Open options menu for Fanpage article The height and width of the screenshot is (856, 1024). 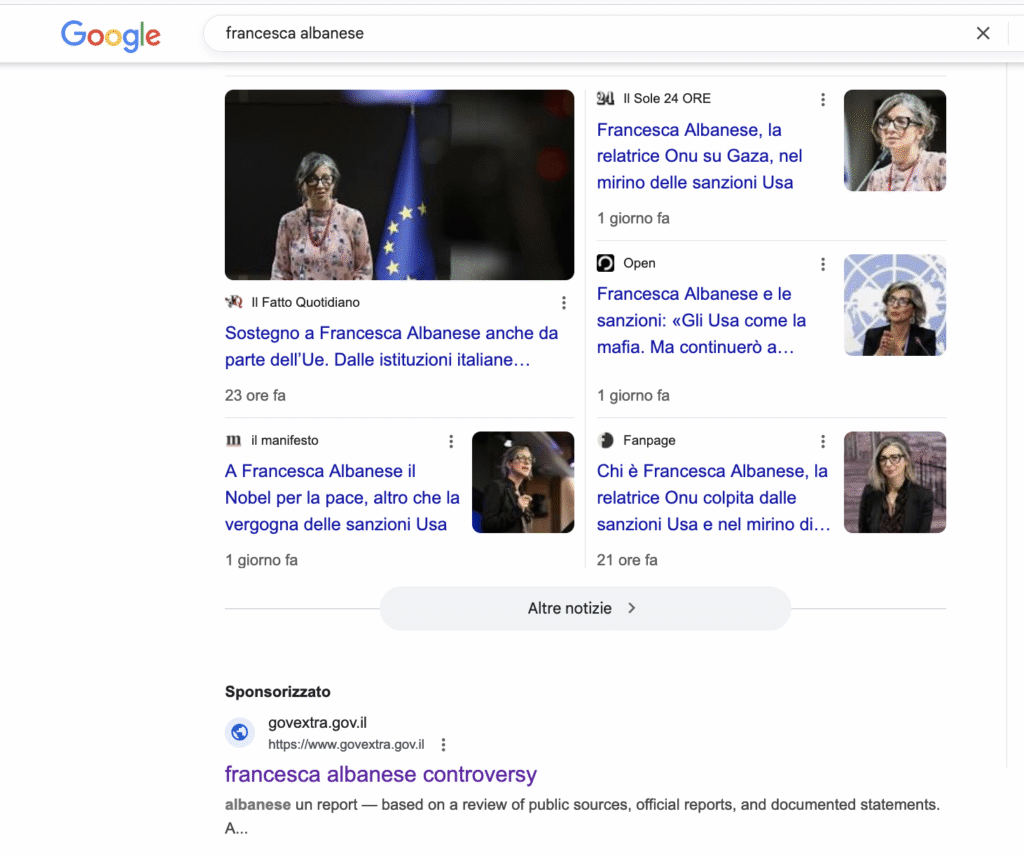pyautogui.click(x=823, y=441)
